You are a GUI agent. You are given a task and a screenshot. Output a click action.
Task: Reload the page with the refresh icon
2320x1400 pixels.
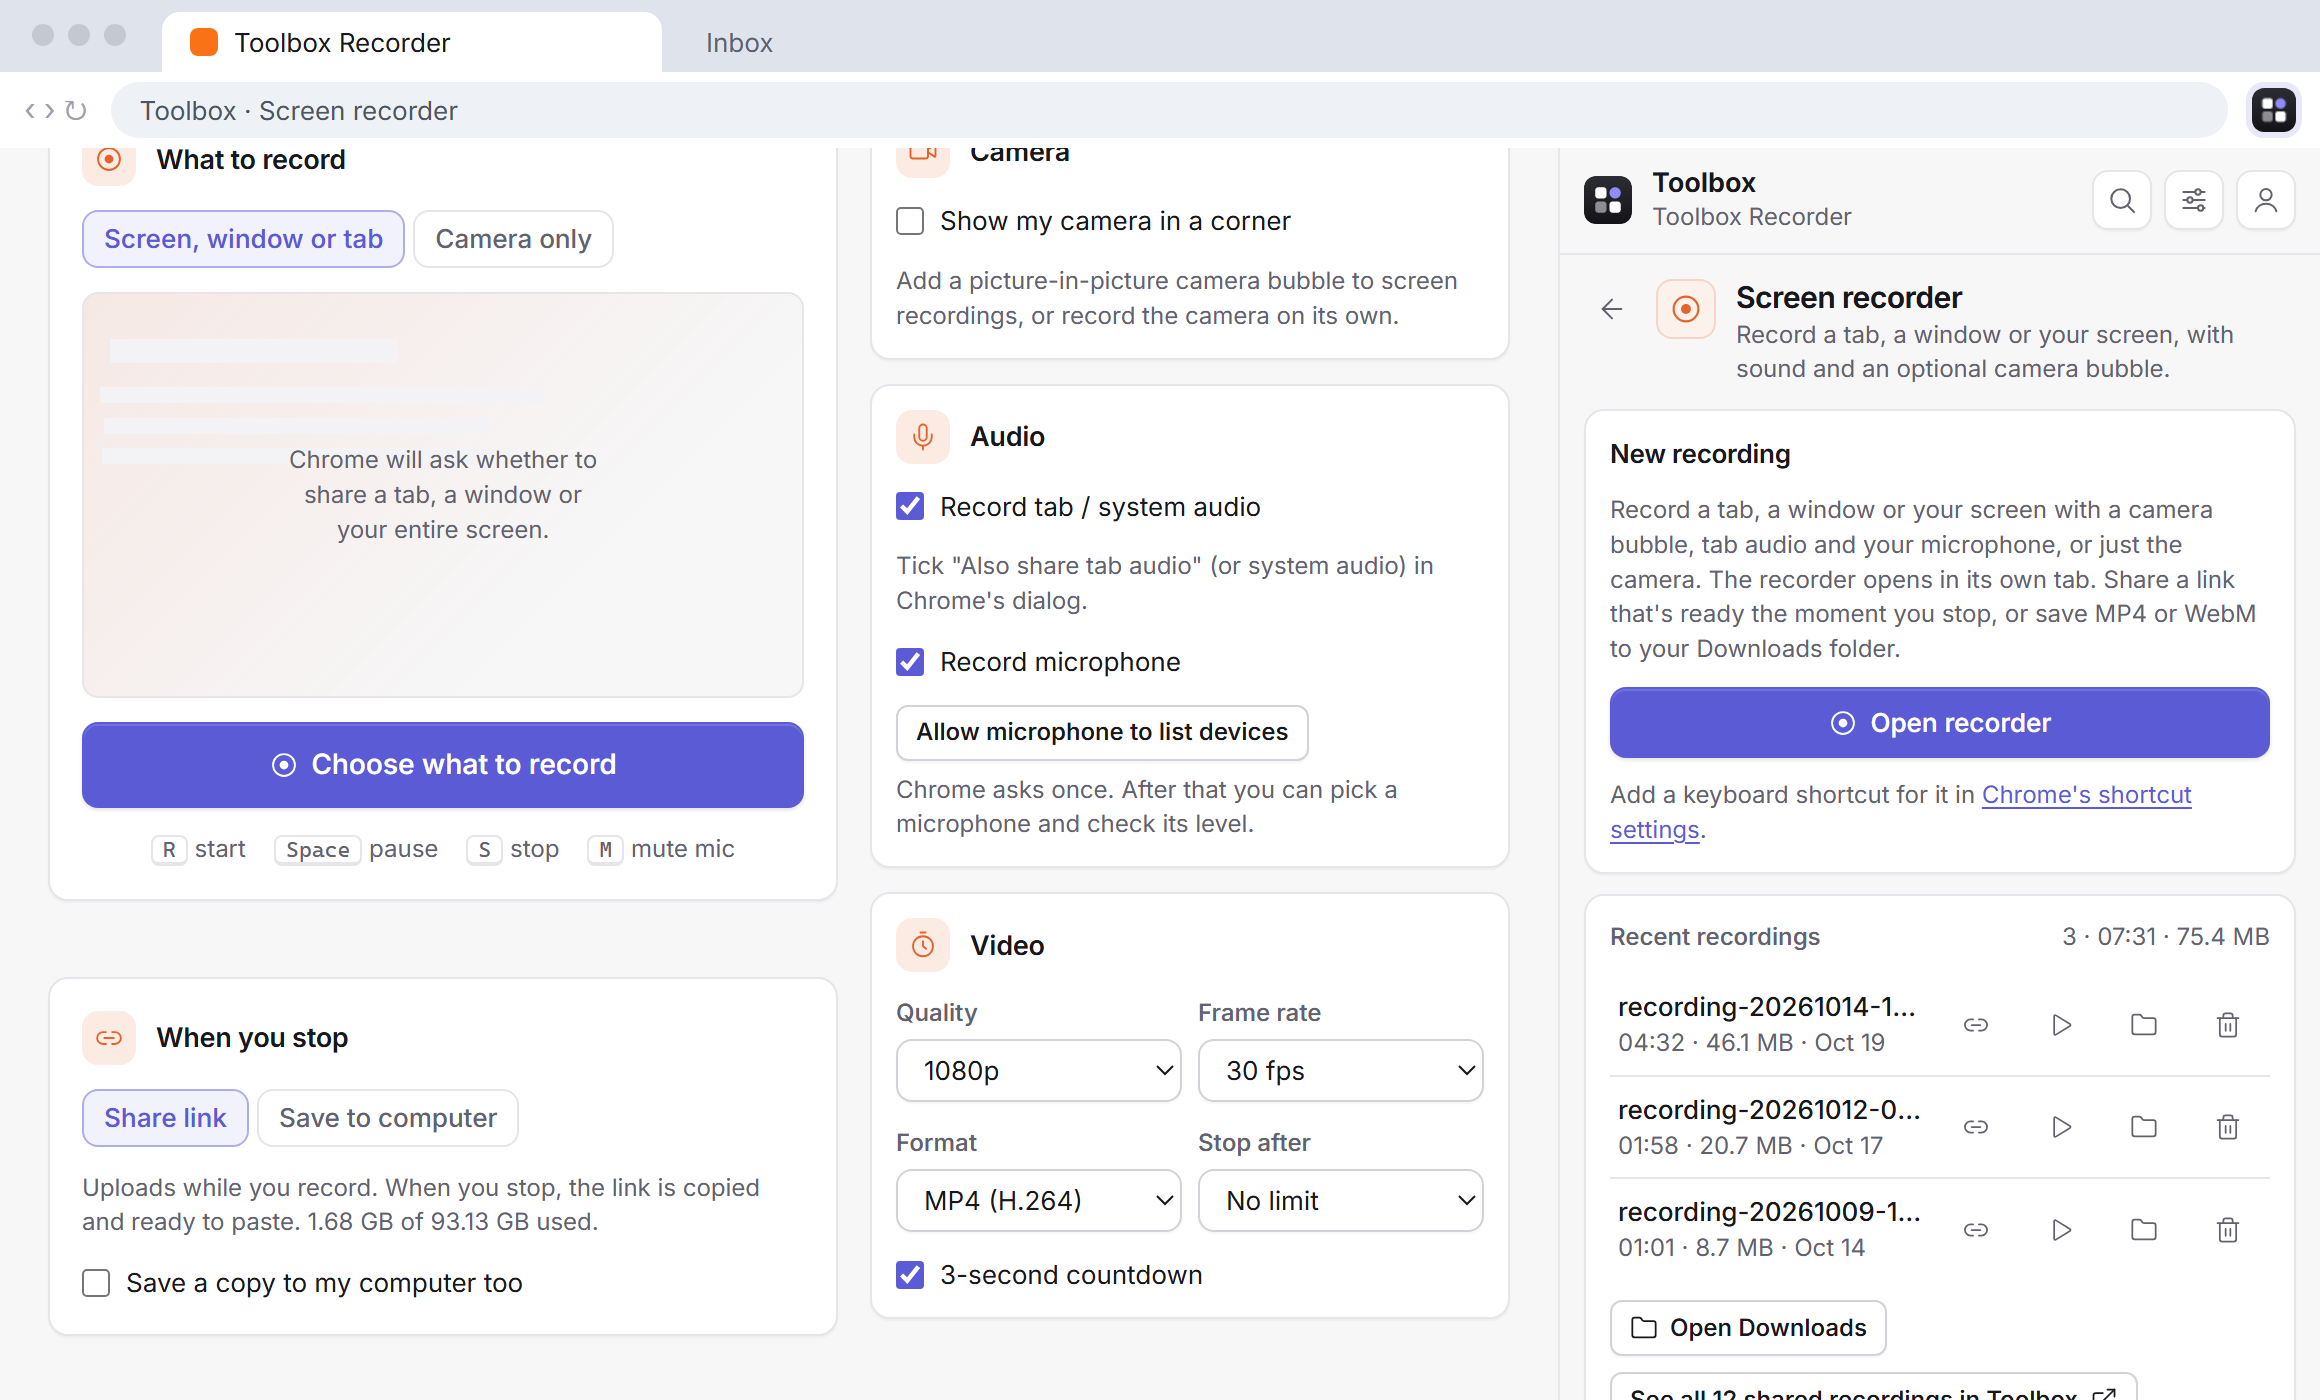coord(76,110)
